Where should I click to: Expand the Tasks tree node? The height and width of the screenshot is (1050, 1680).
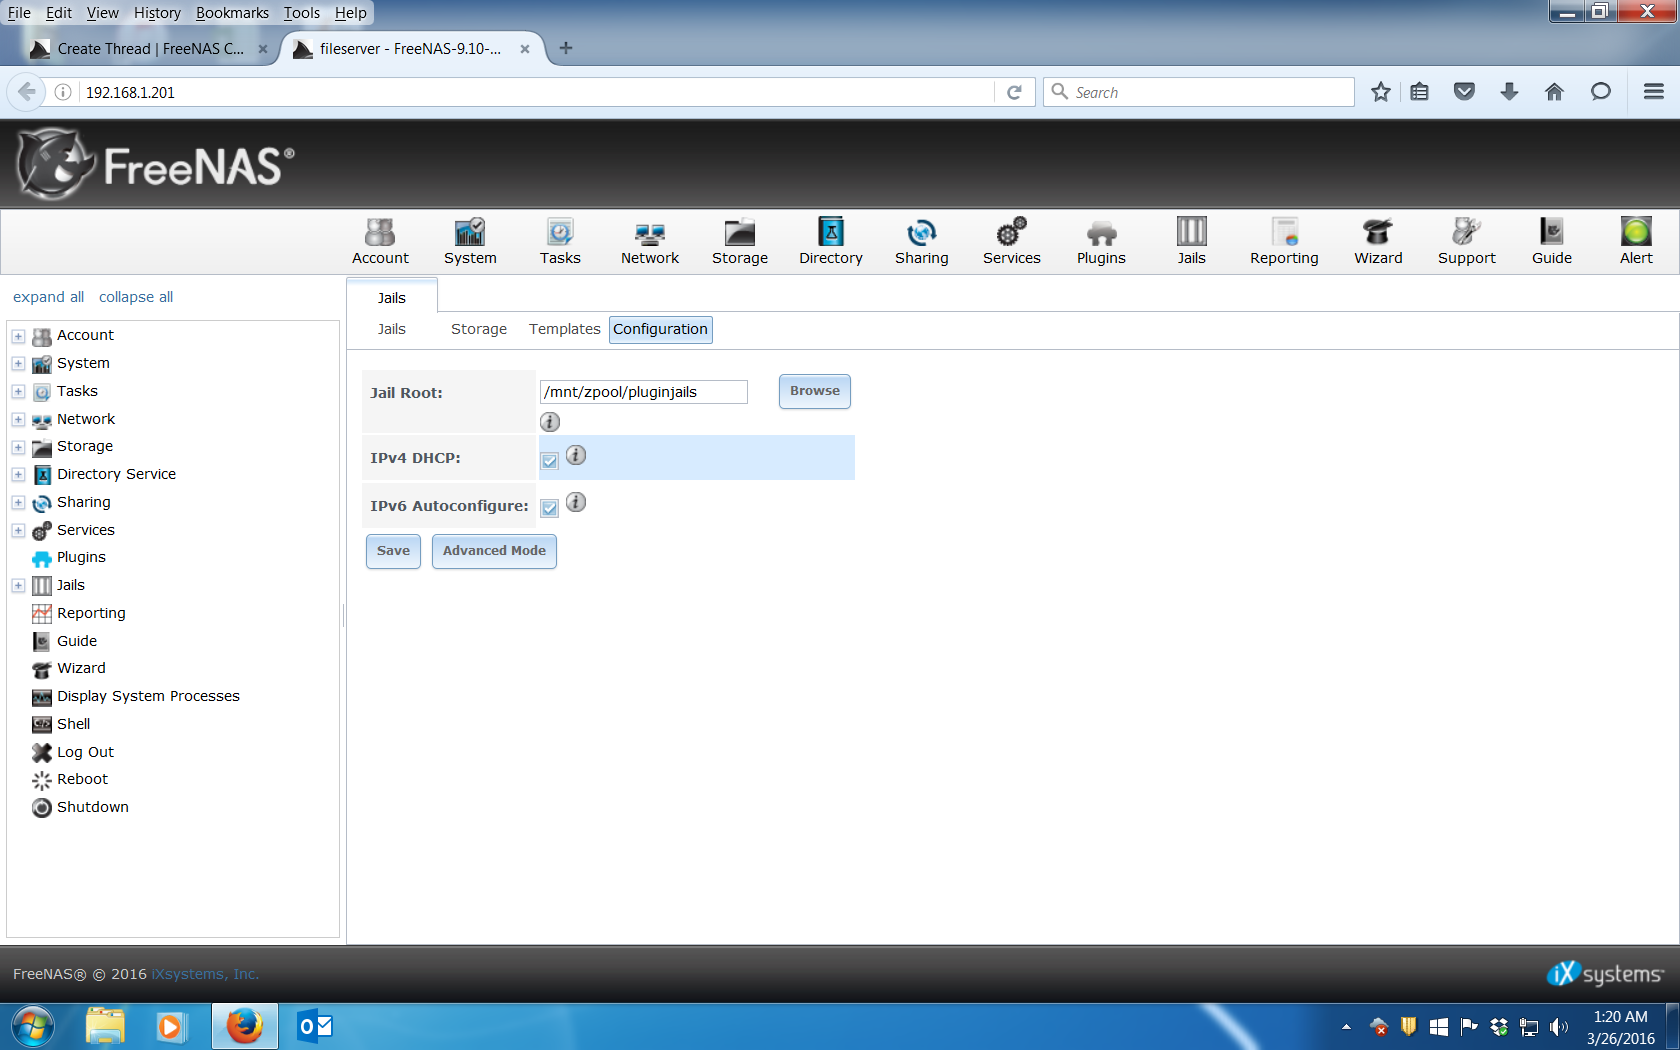tap(18, 392)
